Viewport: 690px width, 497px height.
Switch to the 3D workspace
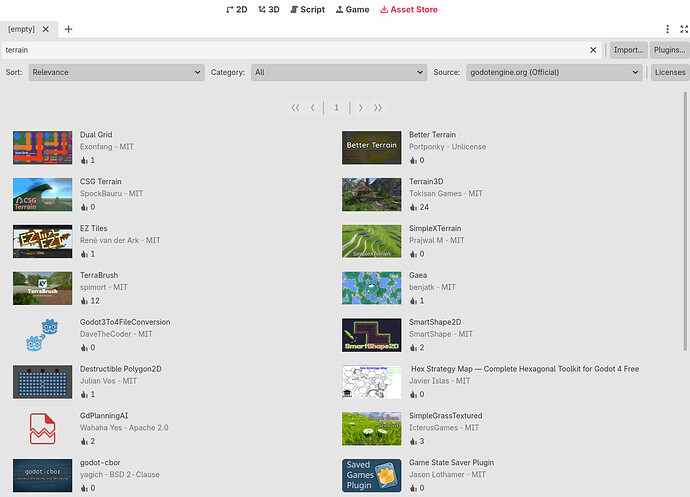click(x=268, y=9)
